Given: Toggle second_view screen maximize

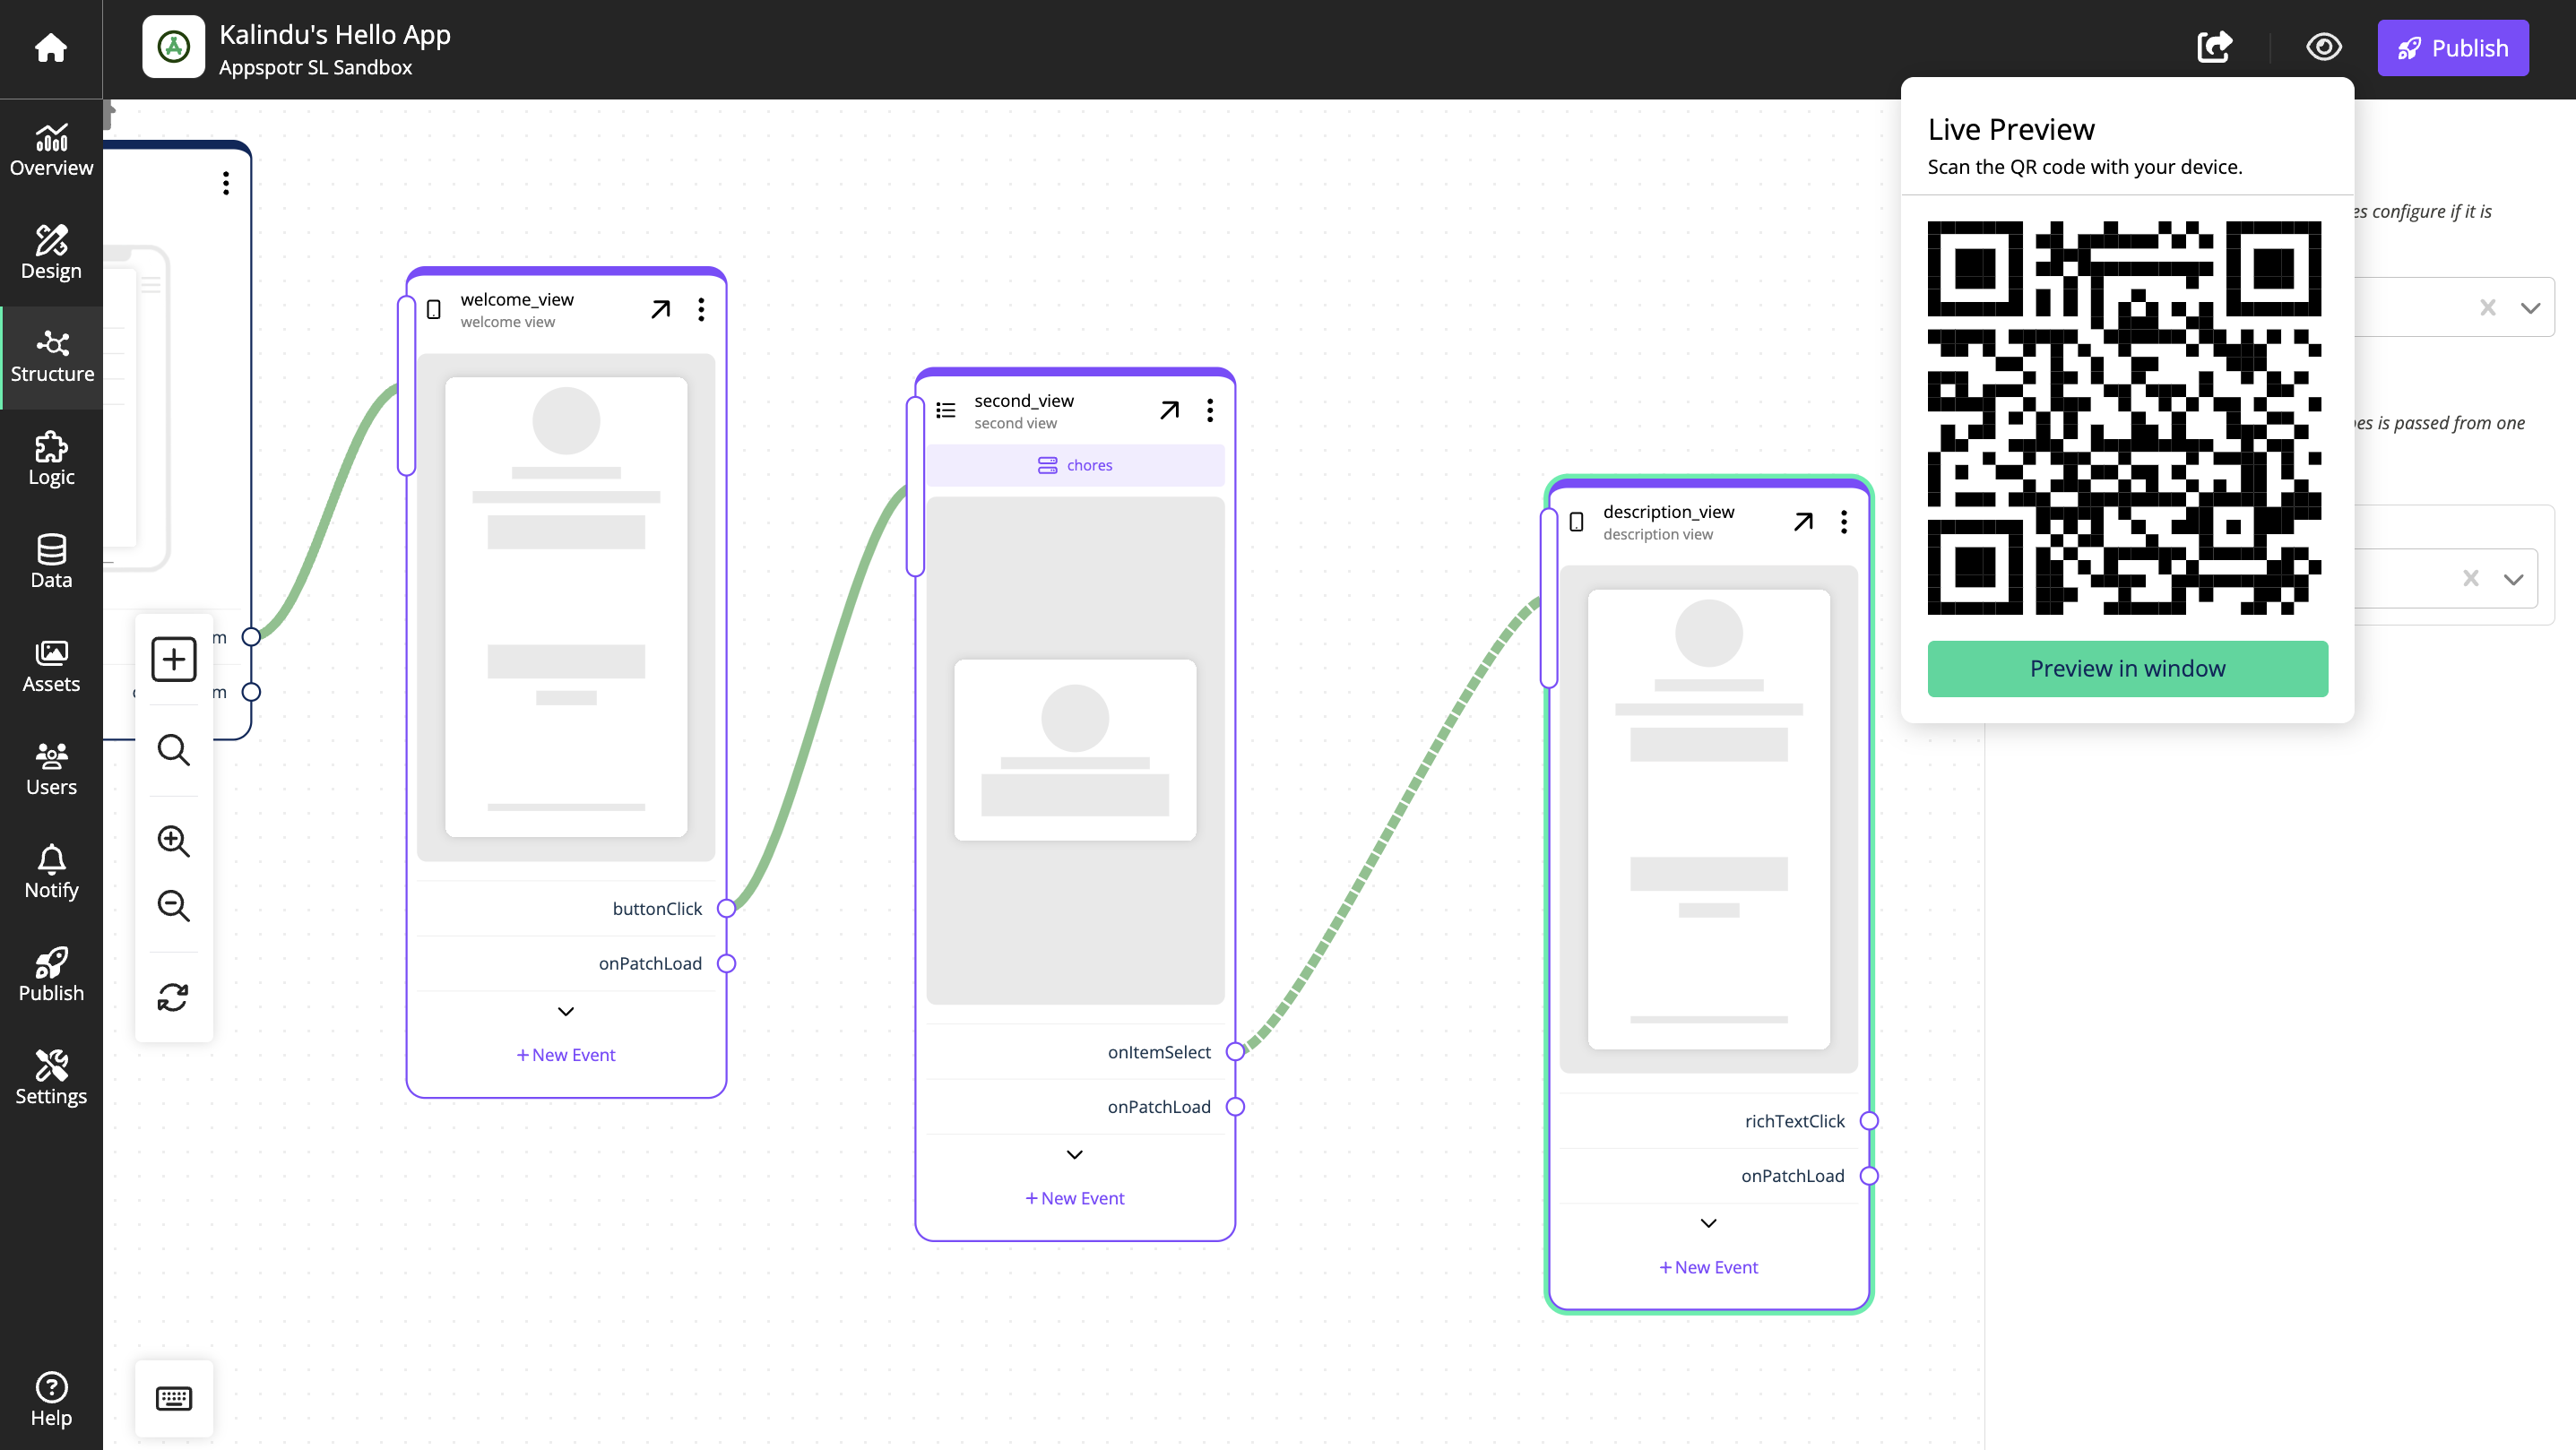Looking at the screenshot, I should tap(1170, 409).
